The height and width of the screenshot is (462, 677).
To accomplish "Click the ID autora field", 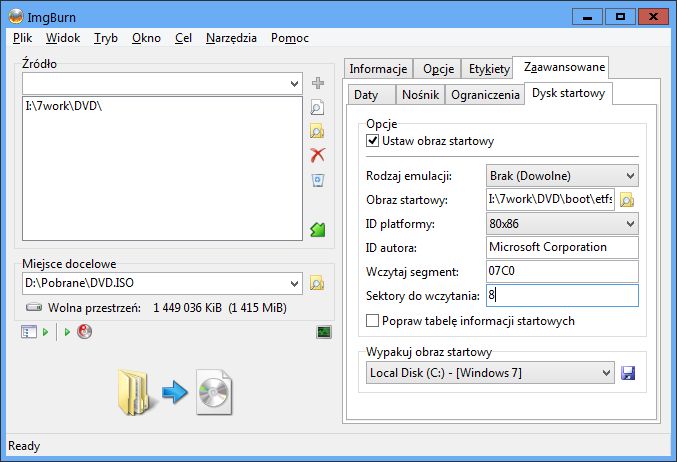I will click(562, 247).
